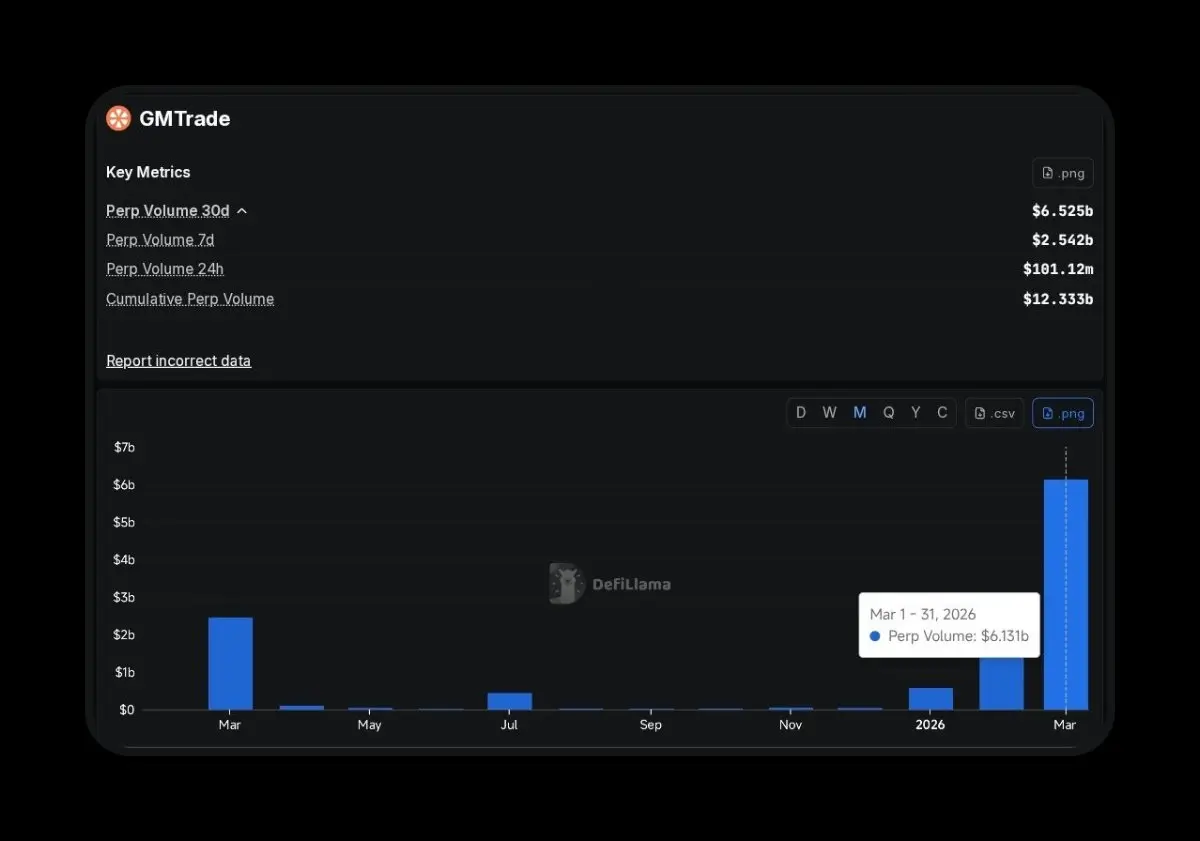The height and width of the screenshot is (841, 1200).
Task: Collapse the Perp Volume 30d chevron
Action: point(242,211)
